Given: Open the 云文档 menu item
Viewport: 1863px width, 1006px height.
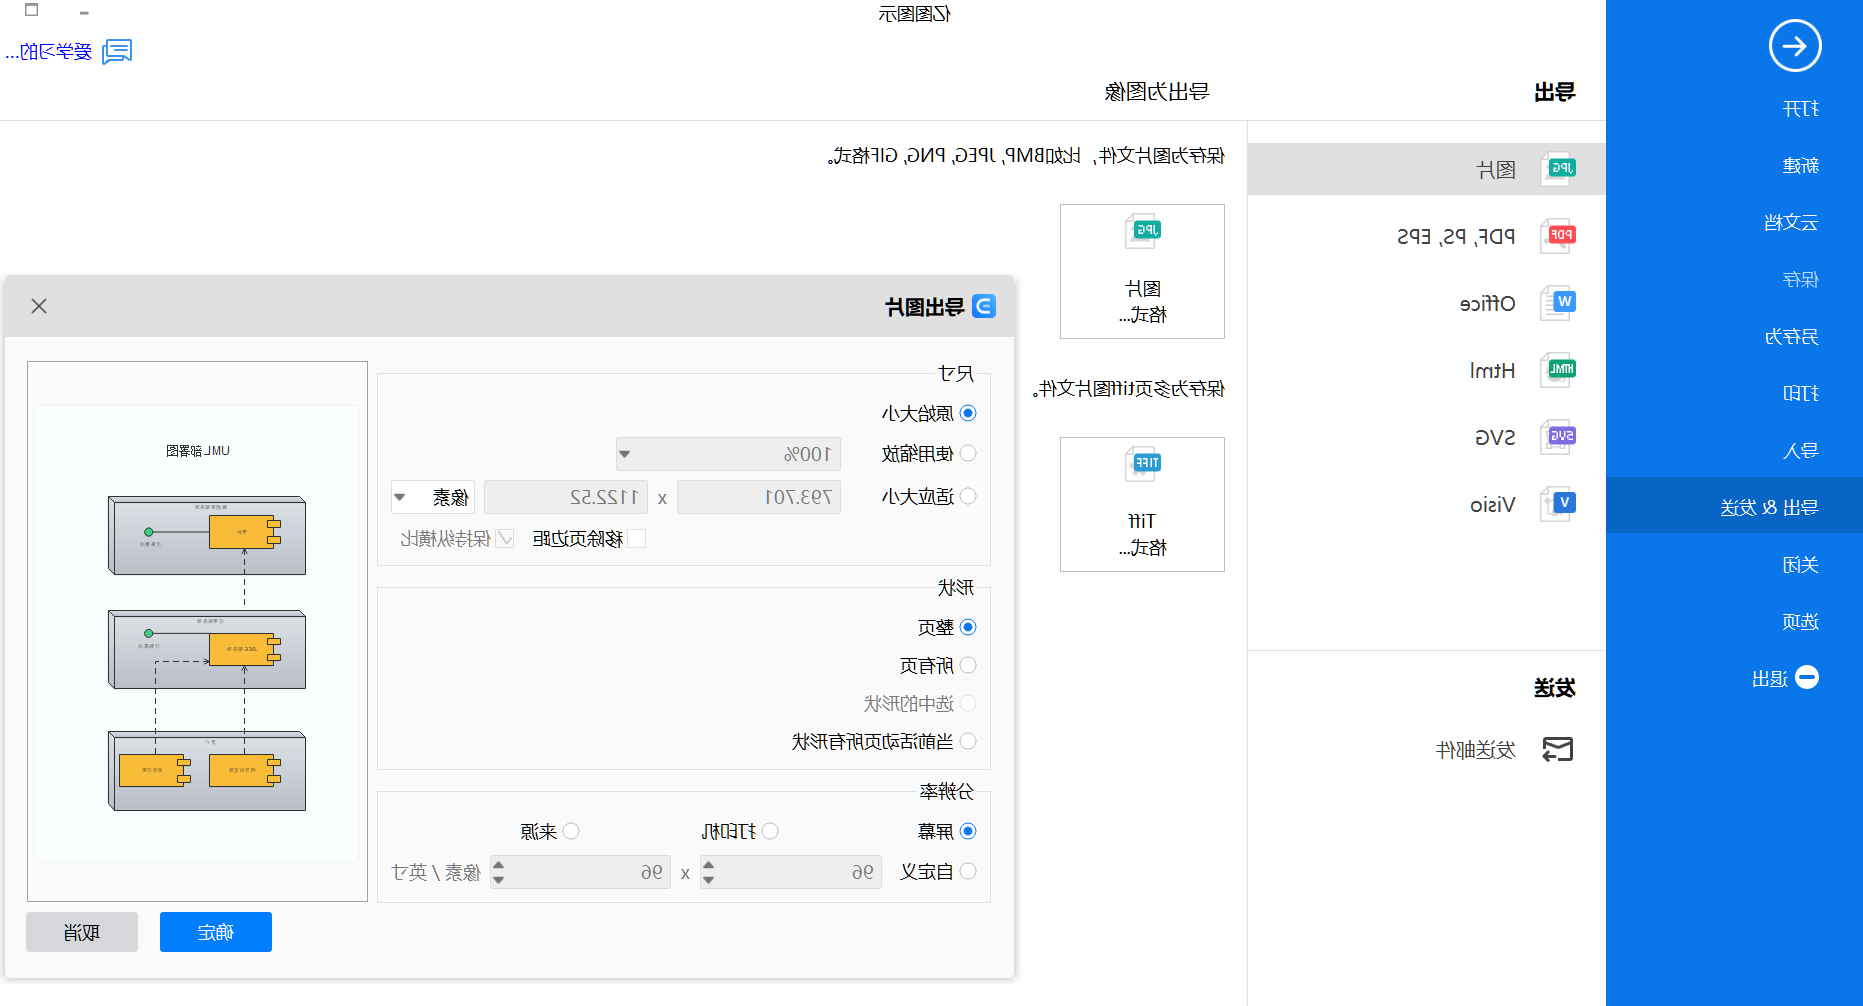Looking at the screenshot, I should click(x=1791, y=223).
